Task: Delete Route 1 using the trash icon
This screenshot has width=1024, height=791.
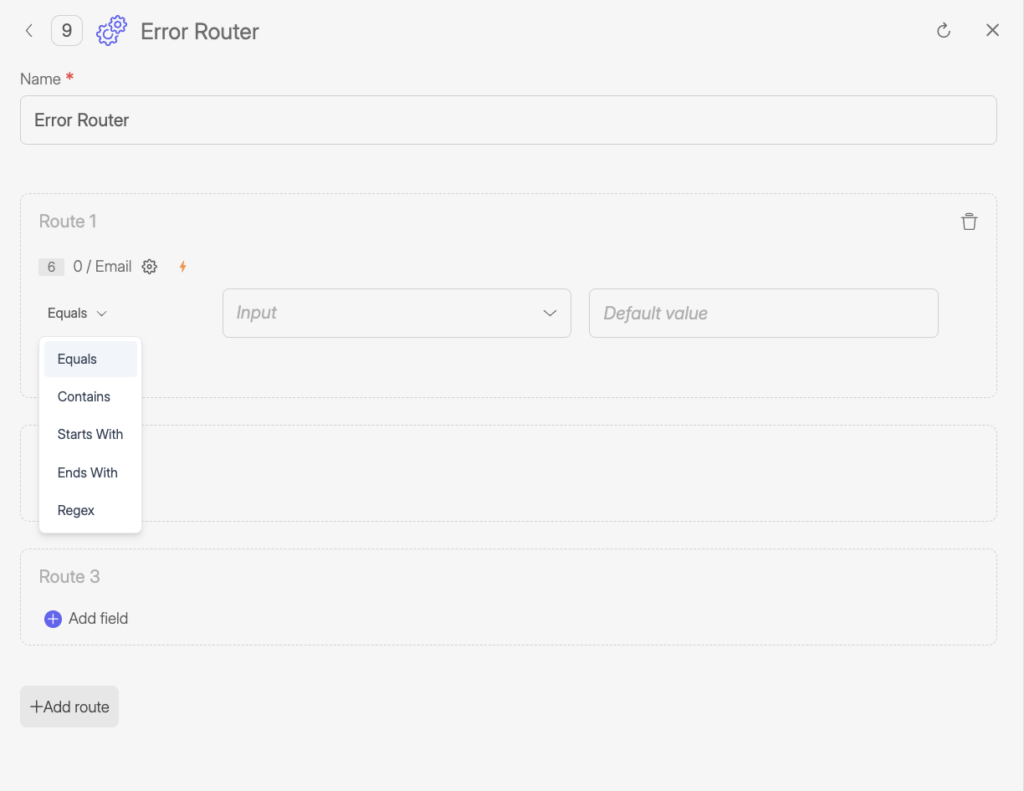Action: [x=968, y=221]
